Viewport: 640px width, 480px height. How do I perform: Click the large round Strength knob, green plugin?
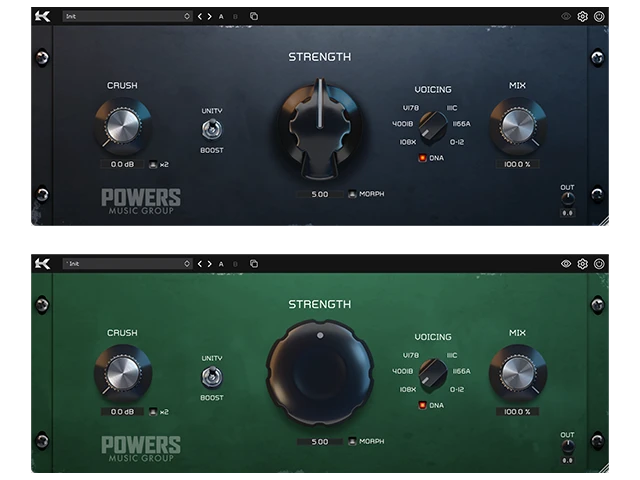[320, 373]
